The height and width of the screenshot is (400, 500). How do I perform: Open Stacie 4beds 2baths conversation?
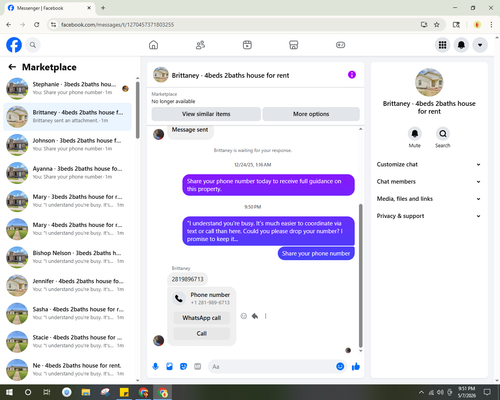67,341
